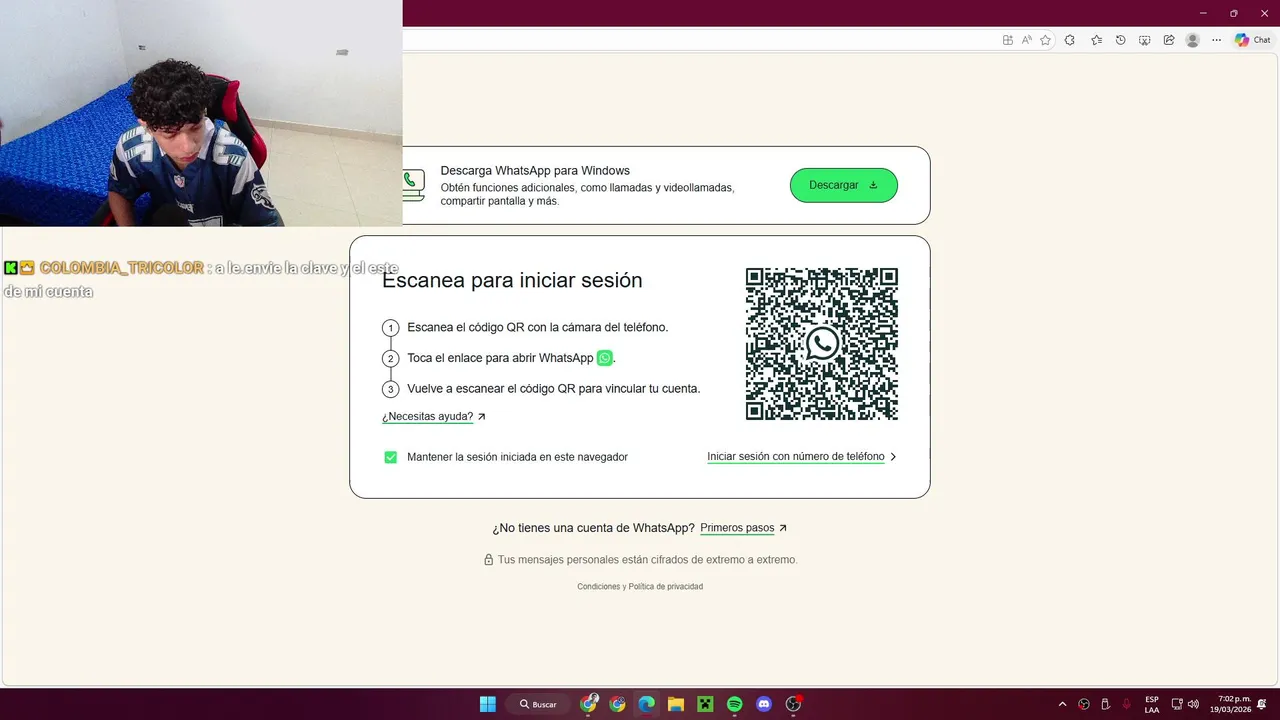Open Spotify from the taskbar
Image resolution: width=1280 pixels, height=720 pixels.
[735, 704]
